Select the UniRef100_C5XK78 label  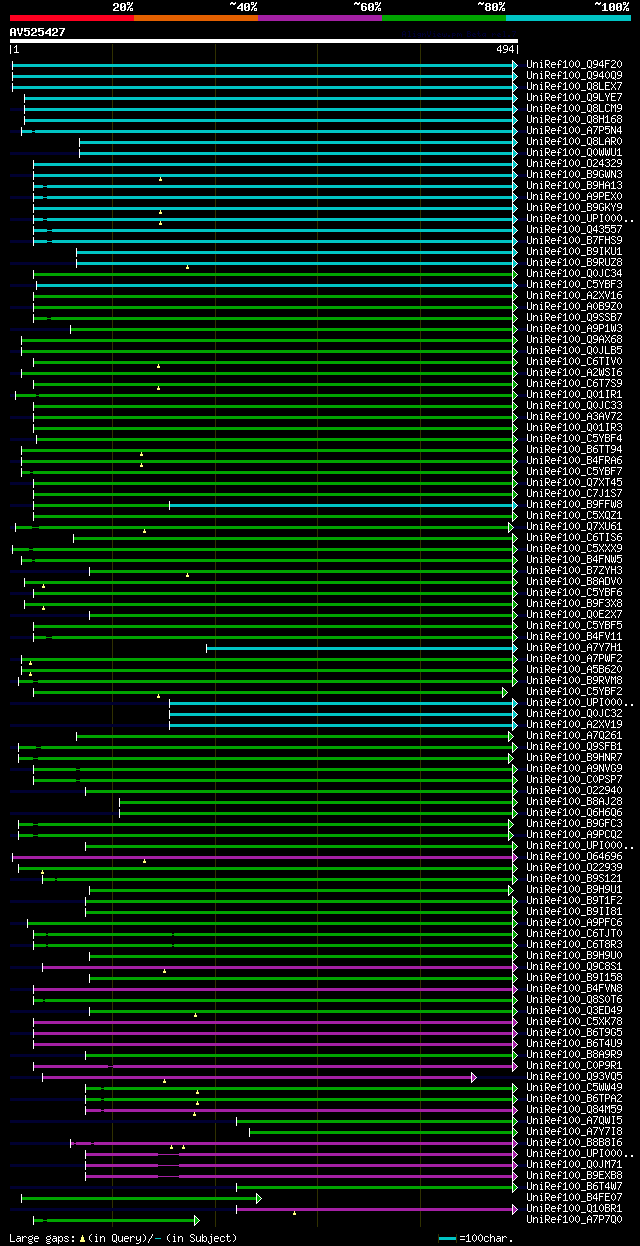click(x=574, y=1021)
